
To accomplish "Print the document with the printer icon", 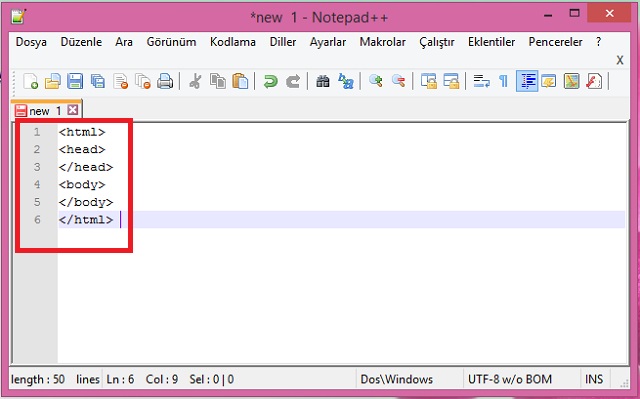I will pos(165,81).
